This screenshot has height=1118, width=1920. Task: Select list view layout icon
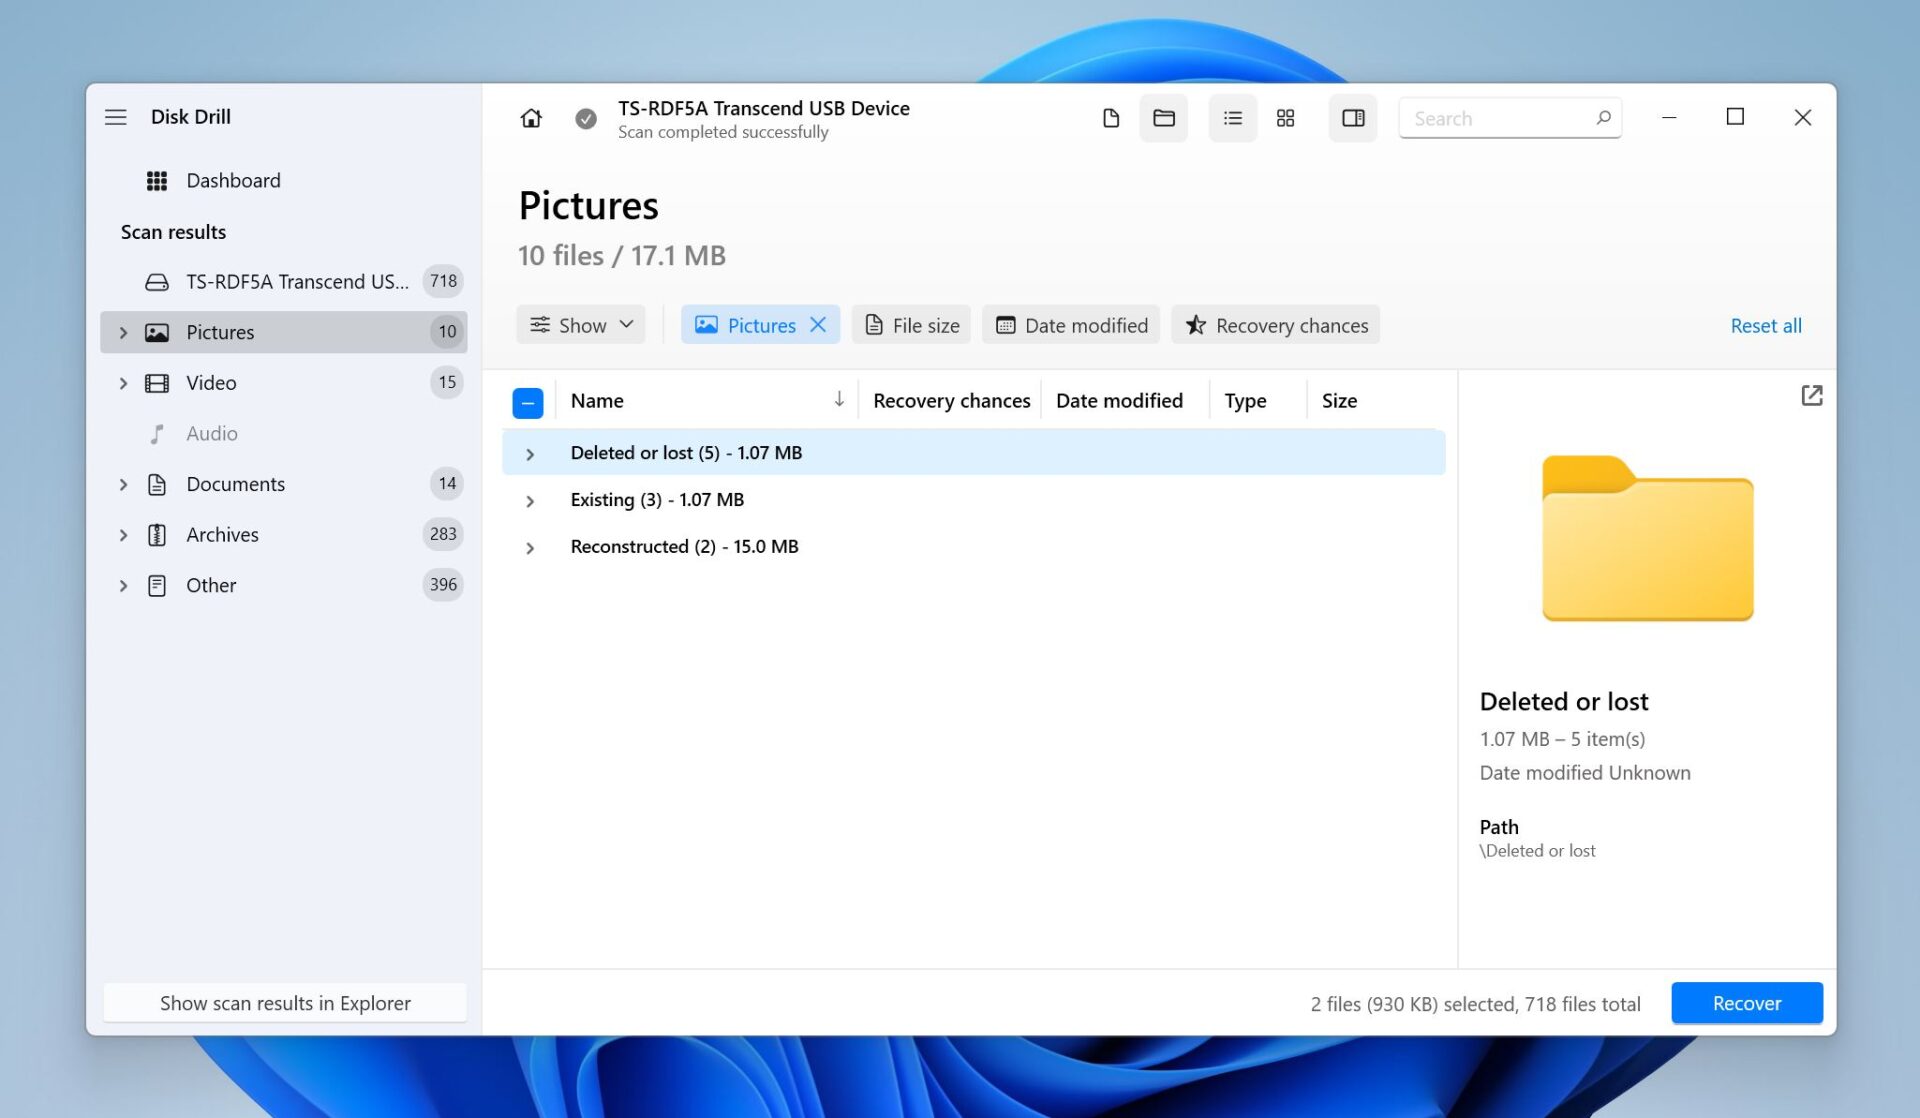click(x=1232, y=118)
